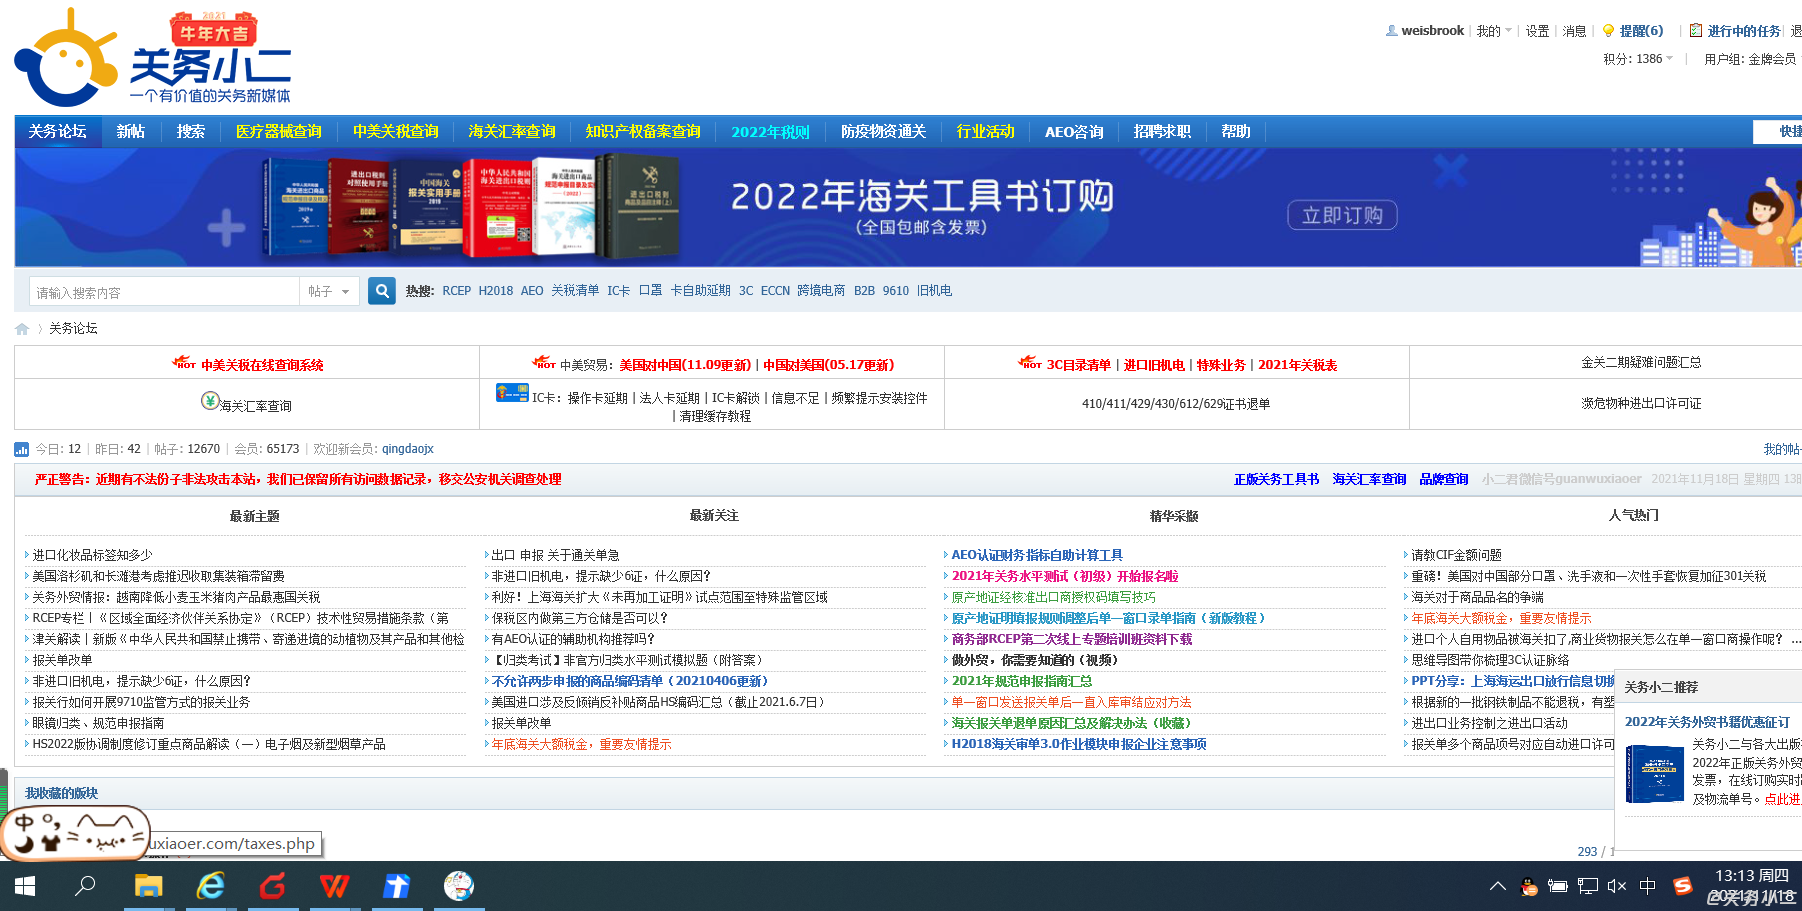Open Windows taskbar search
The height and width of the screenshot is (911, 1802).
point(86,886)
